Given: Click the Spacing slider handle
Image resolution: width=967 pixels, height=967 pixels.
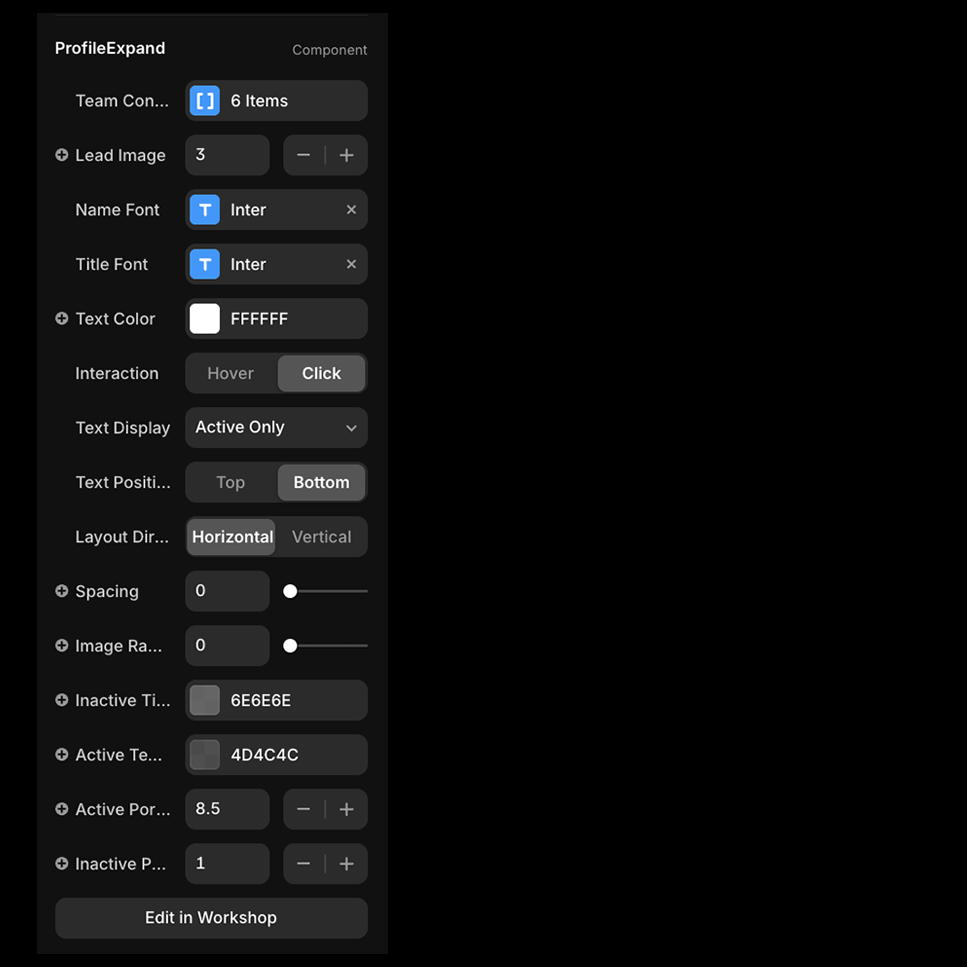Looking at the screenshot, I should pos(290,591).
